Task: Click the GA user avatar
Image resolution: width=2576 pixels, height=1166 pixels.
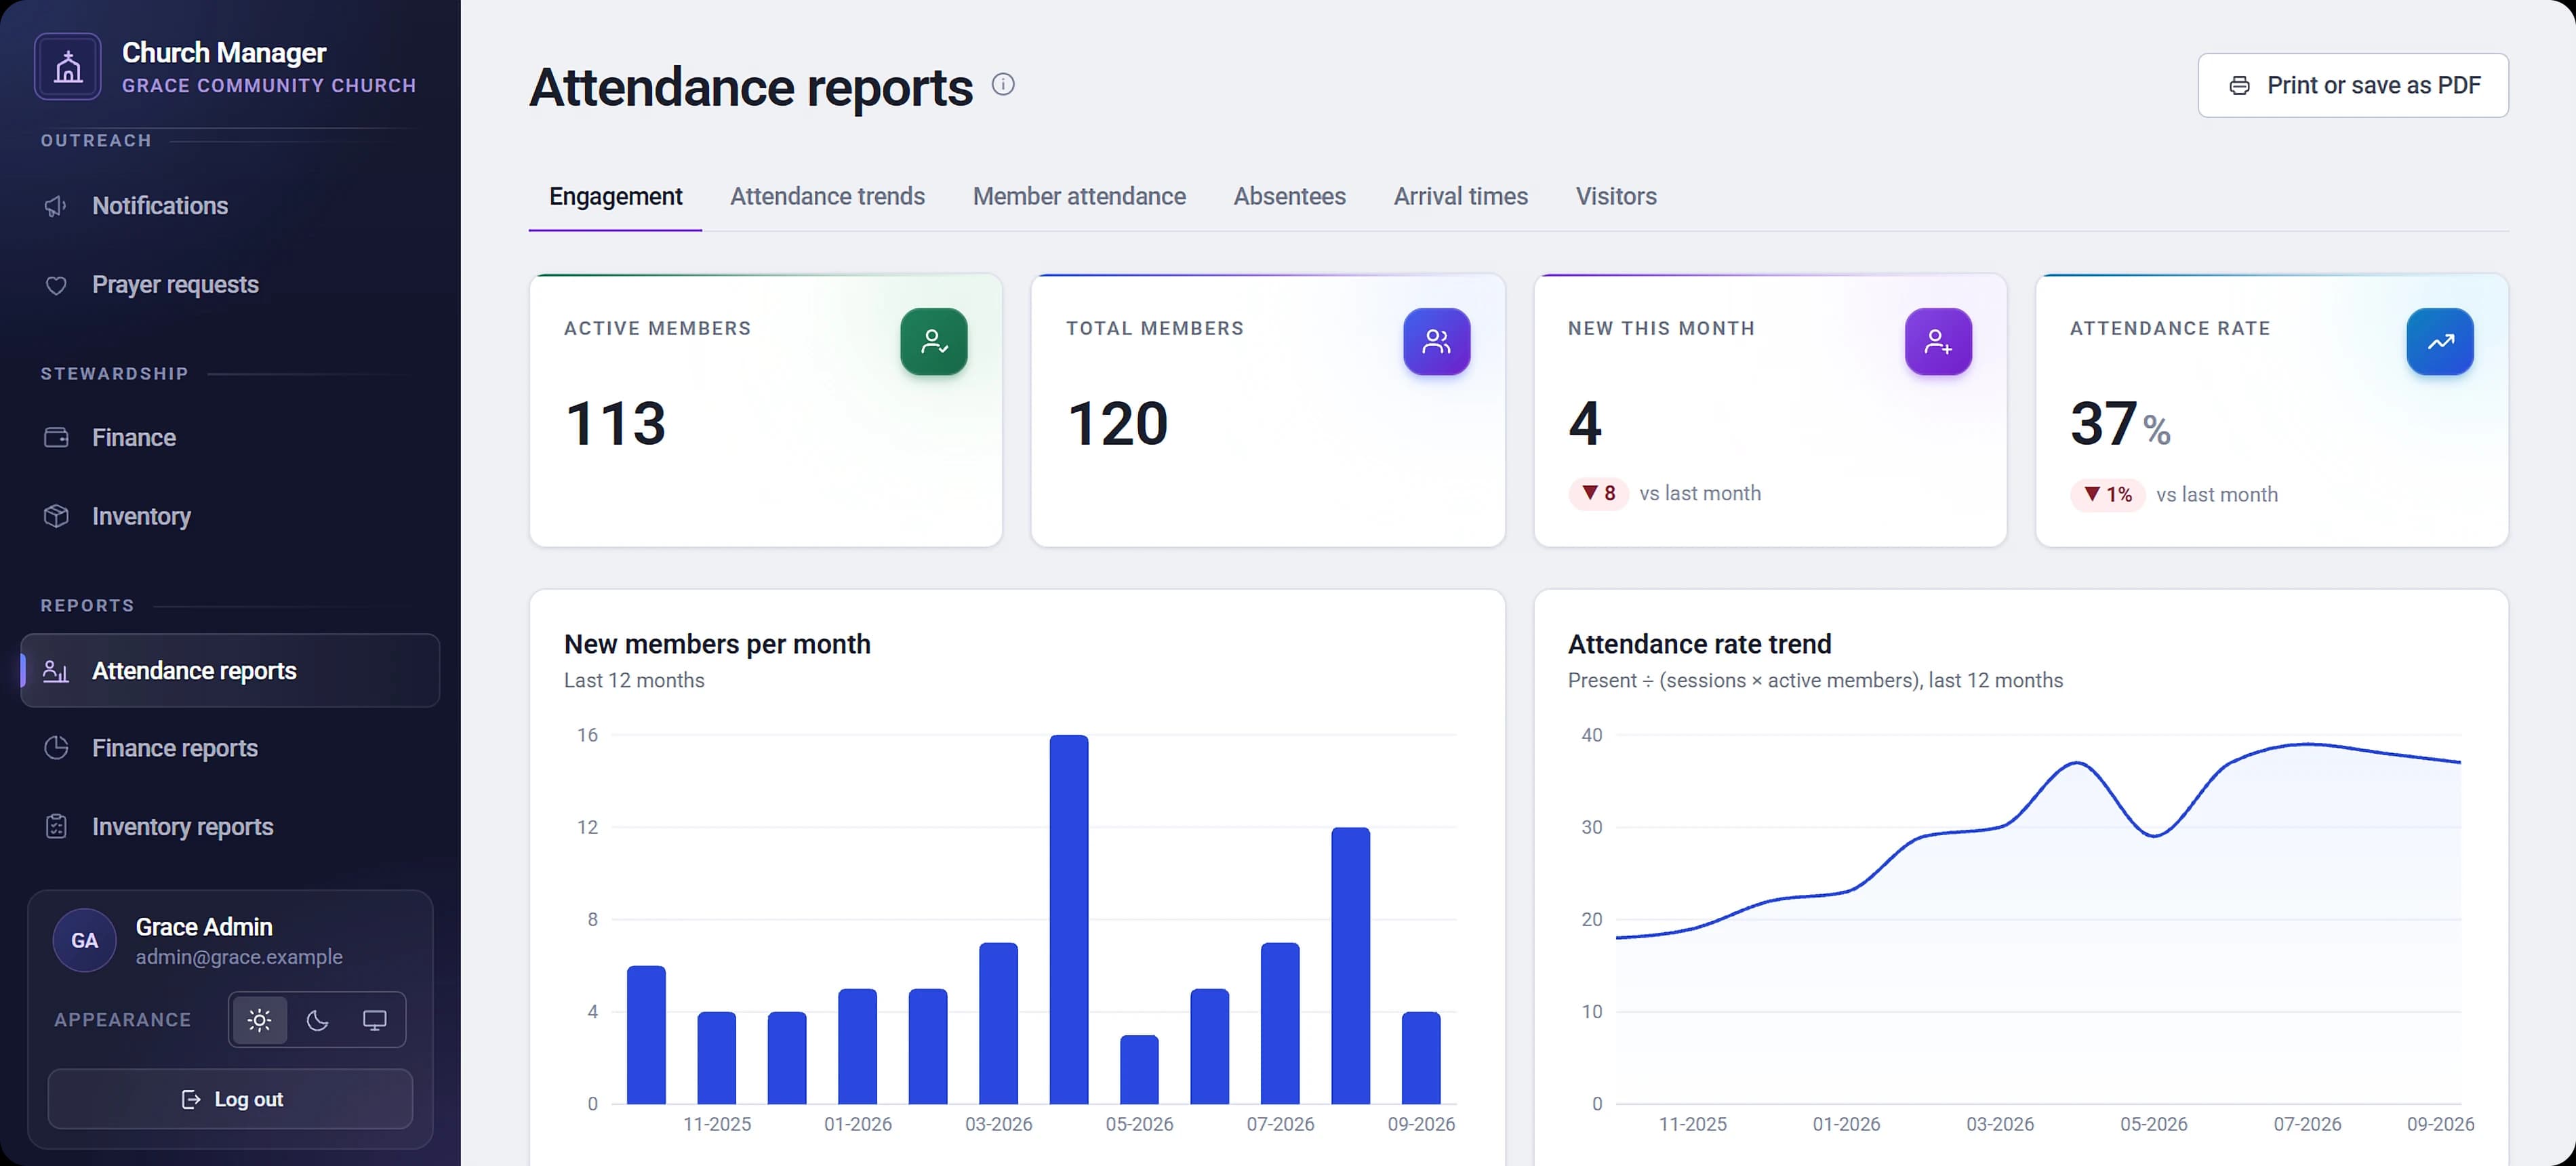Action: pyautogui.click(x=84, y=940)
